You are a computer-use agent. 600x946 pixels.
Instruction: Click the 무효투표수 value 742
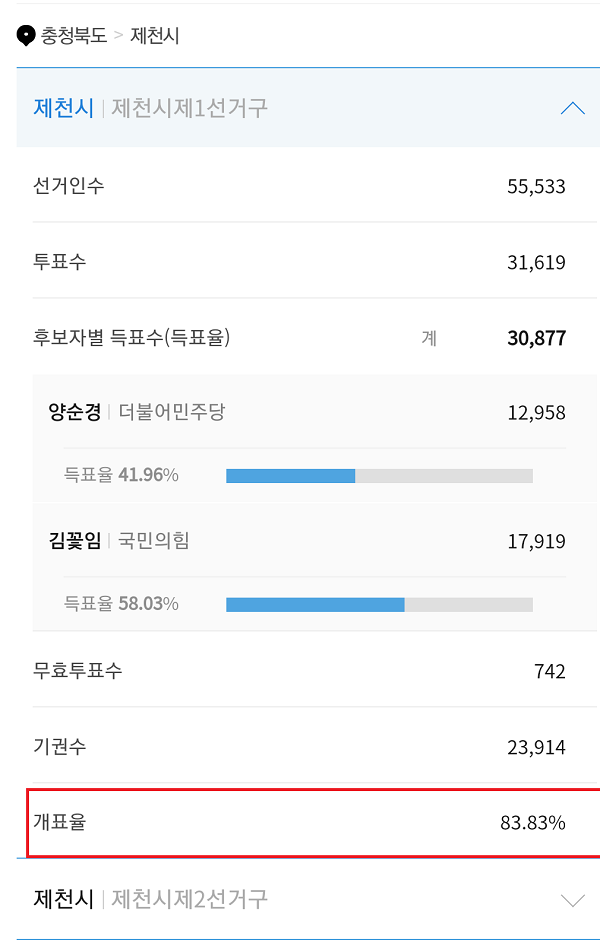coord(550,671)
